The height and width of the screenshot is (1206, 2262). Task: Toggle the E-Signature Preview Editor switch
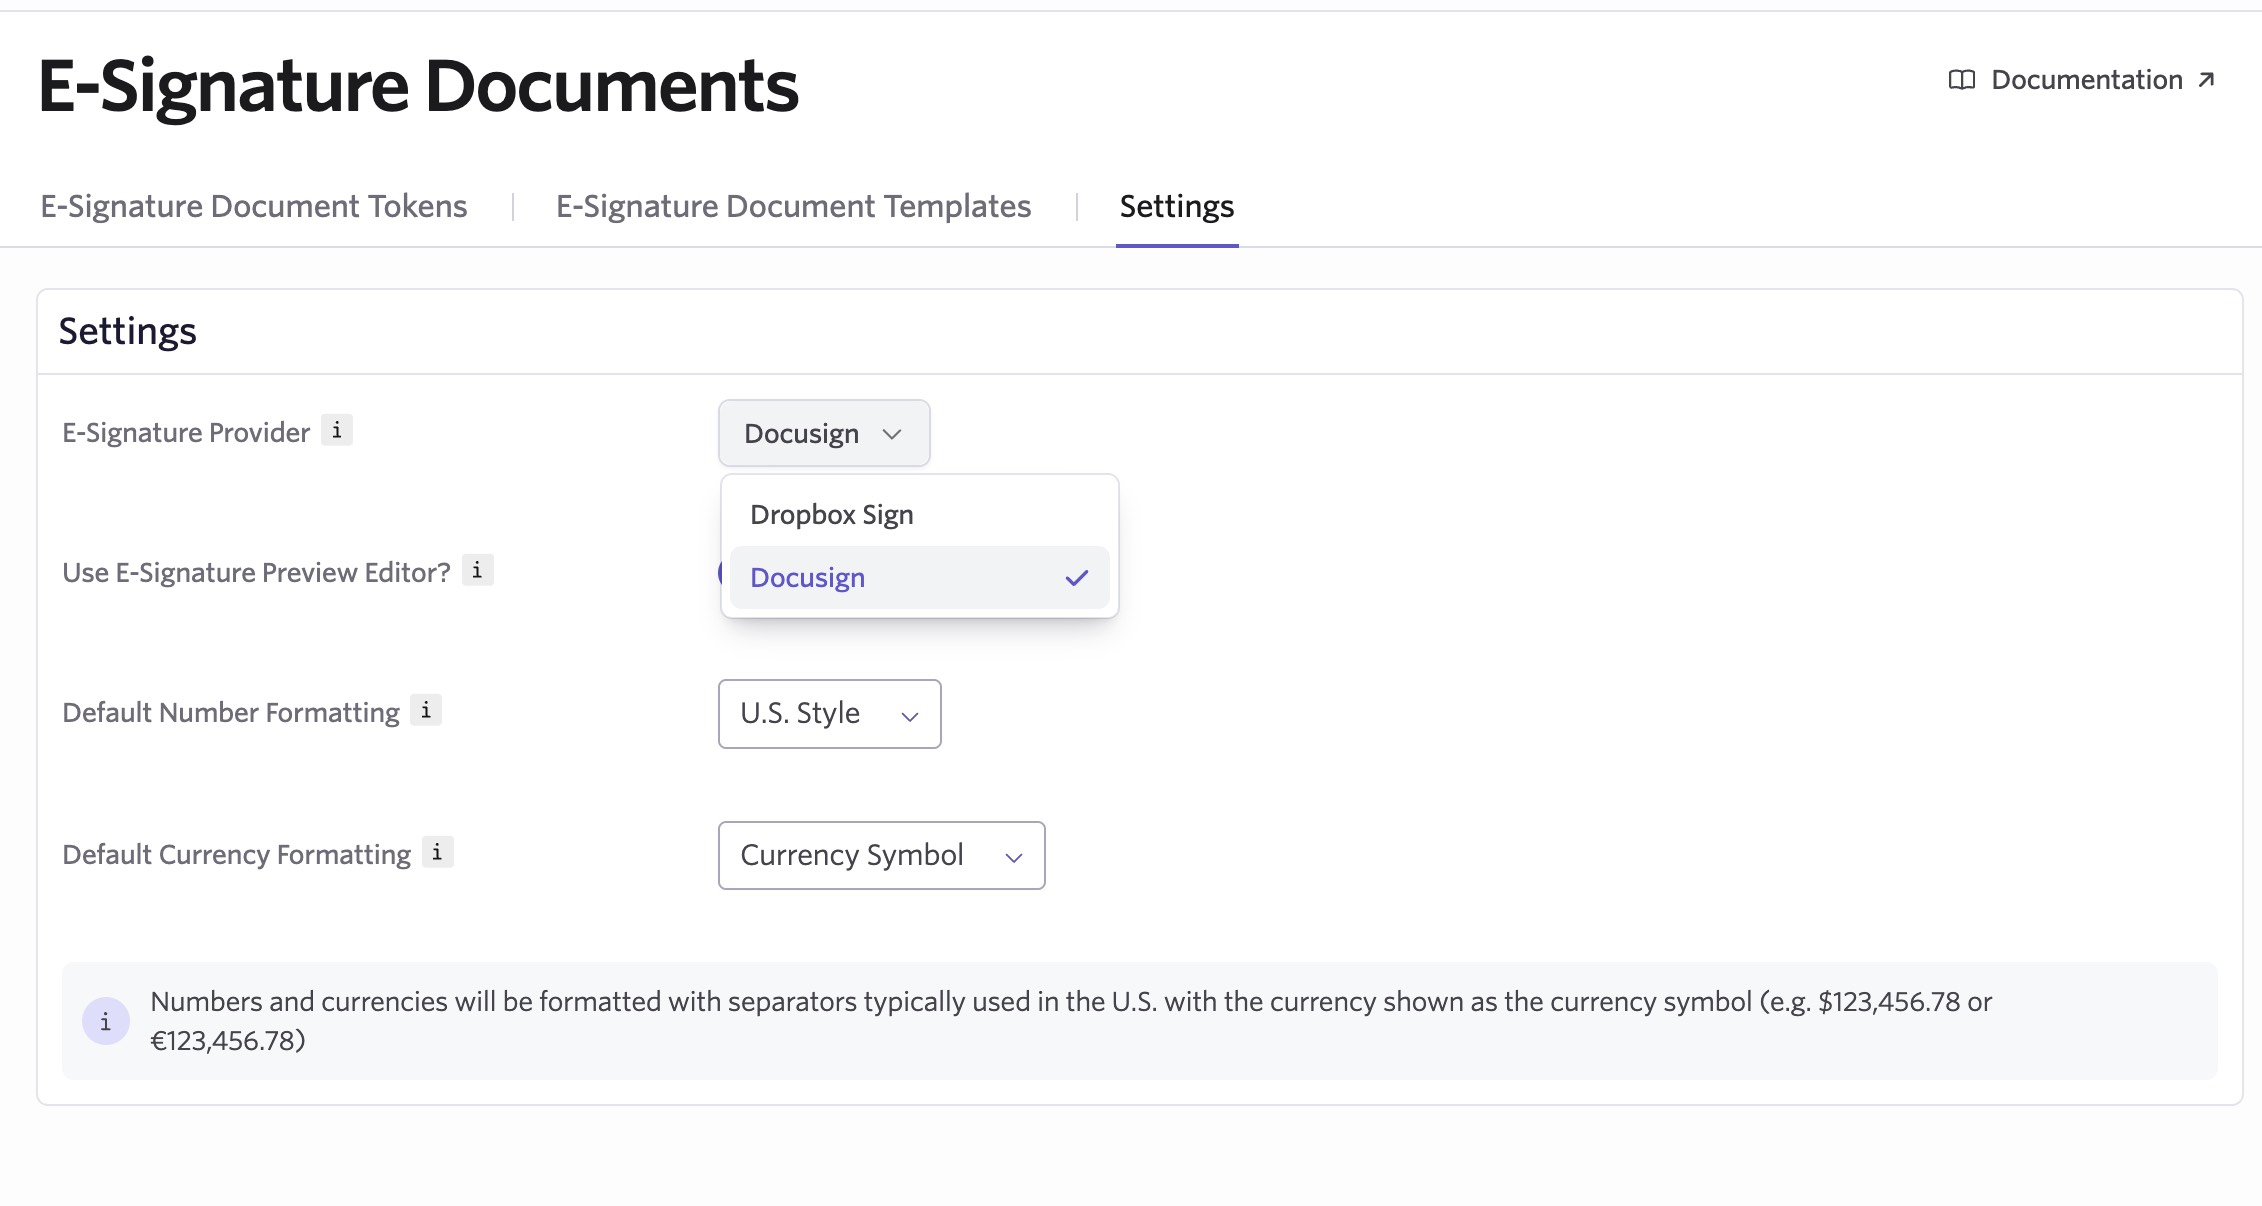[721, 573]
